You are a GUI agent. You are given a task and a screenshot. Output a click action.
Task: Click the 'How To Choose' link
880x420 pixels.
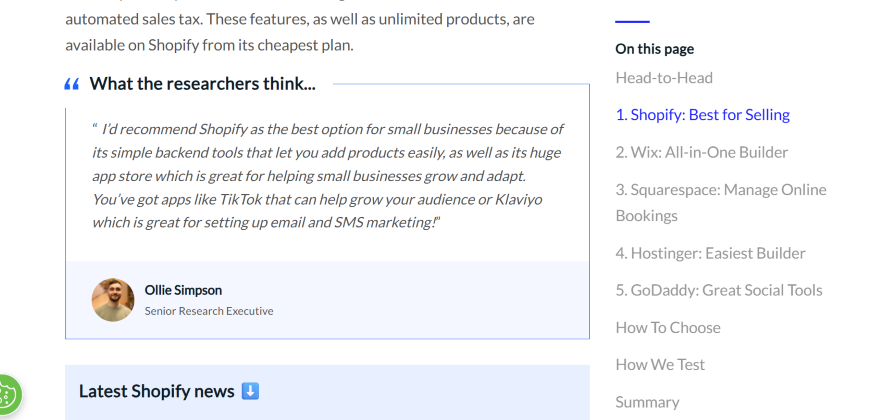pos(667,327)
